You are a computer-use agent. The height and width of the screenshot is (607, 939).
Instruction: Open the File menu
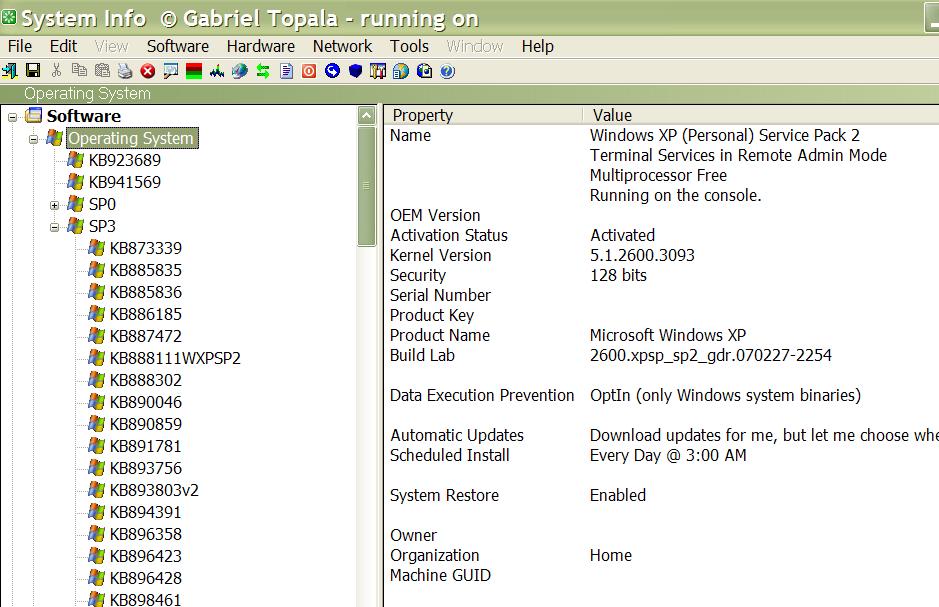pos(20,46)
